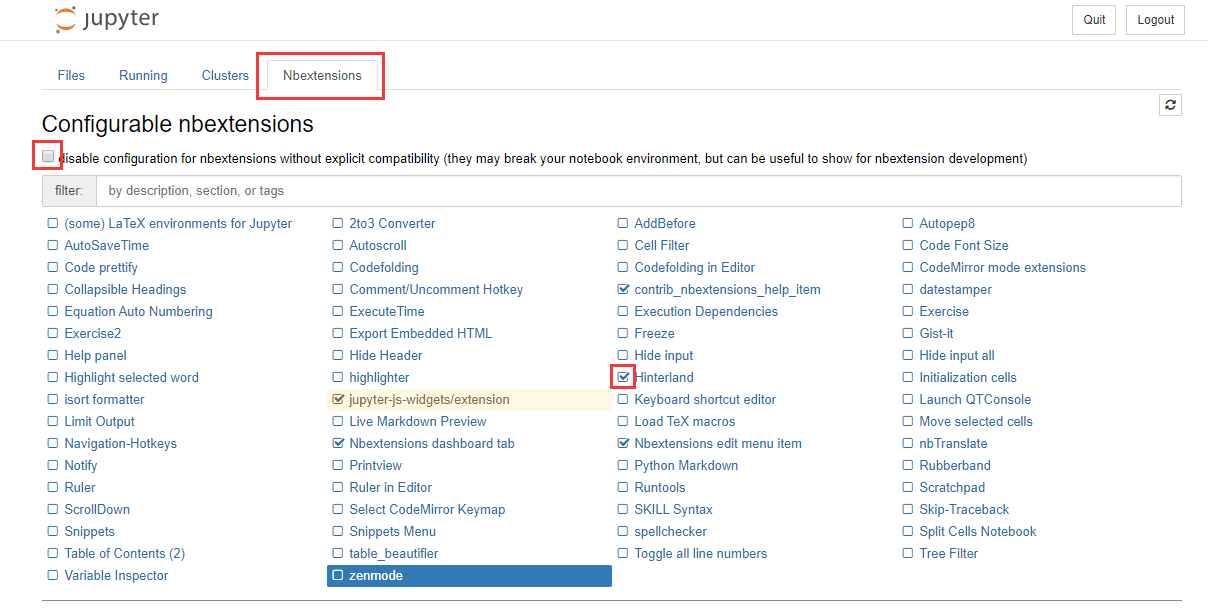
Task: Check the Variable Inspector box
Action: pos(53,575)
